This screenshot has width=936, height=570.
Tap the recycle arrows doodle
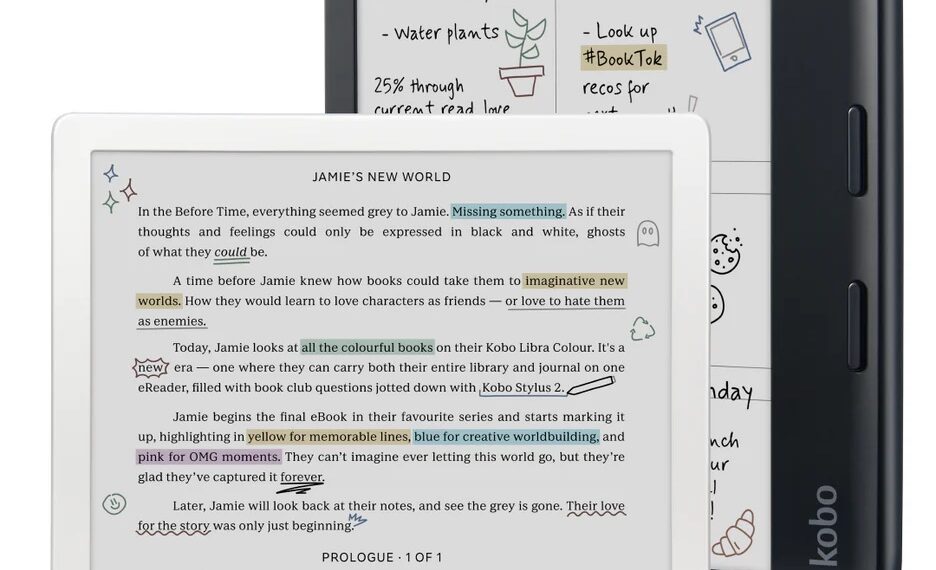click(x=642, y=328)
